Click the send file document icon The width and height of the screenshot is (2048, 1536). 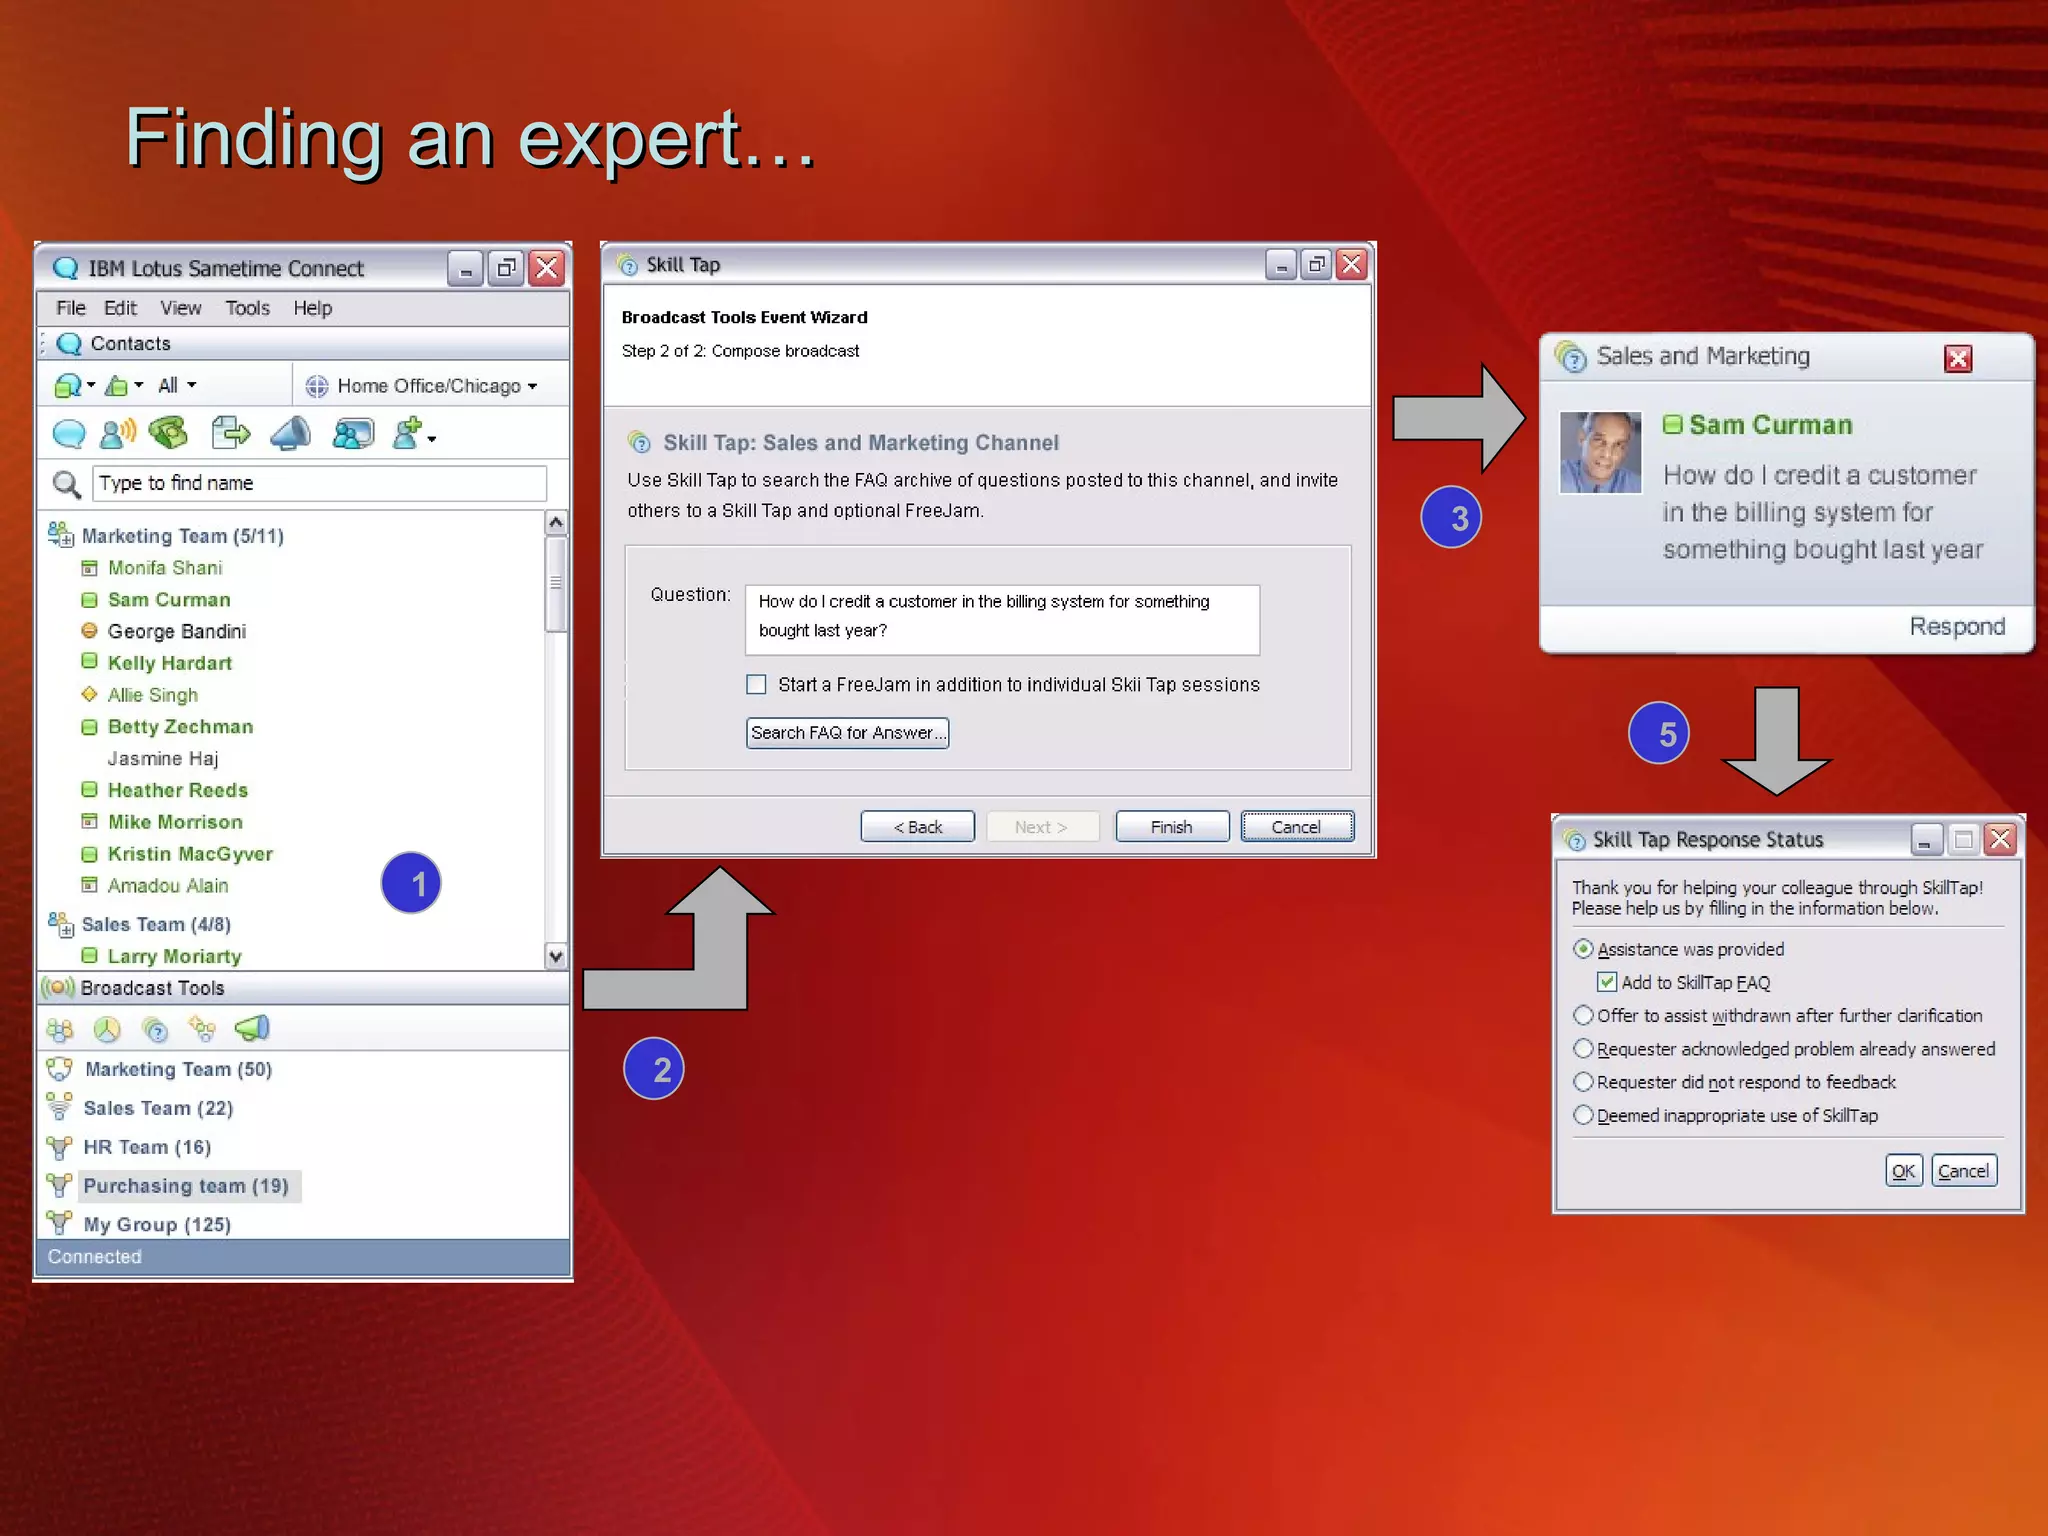(x=231, y=433)
